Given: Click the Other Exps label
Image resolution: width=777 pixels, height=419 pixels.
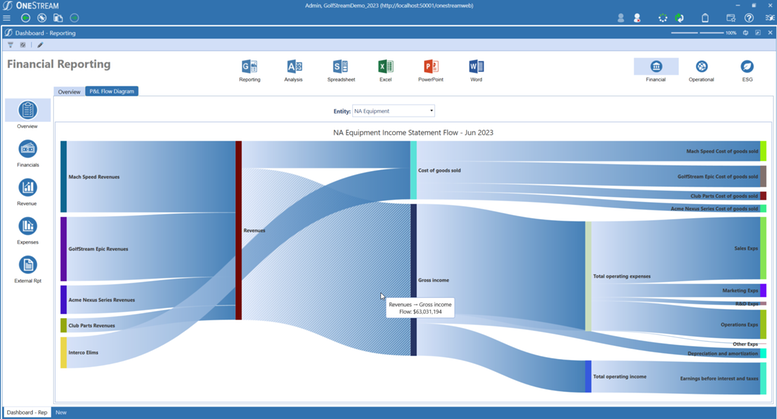Looking at the screenshot, I should pos(746,344).
